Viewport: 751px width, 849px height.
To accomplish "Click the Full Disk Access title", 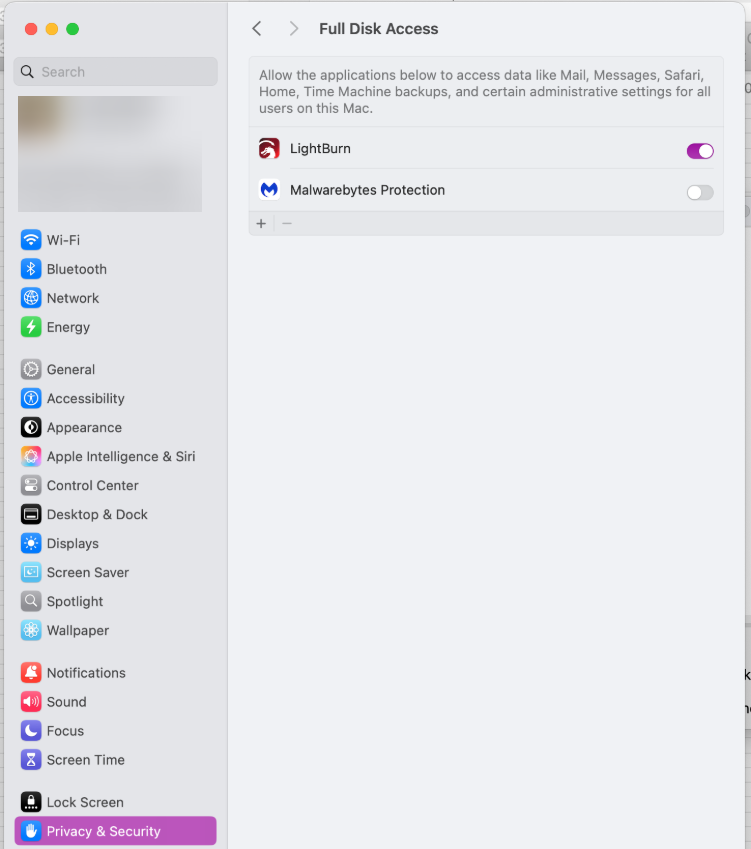I will [x=378, y=29].
